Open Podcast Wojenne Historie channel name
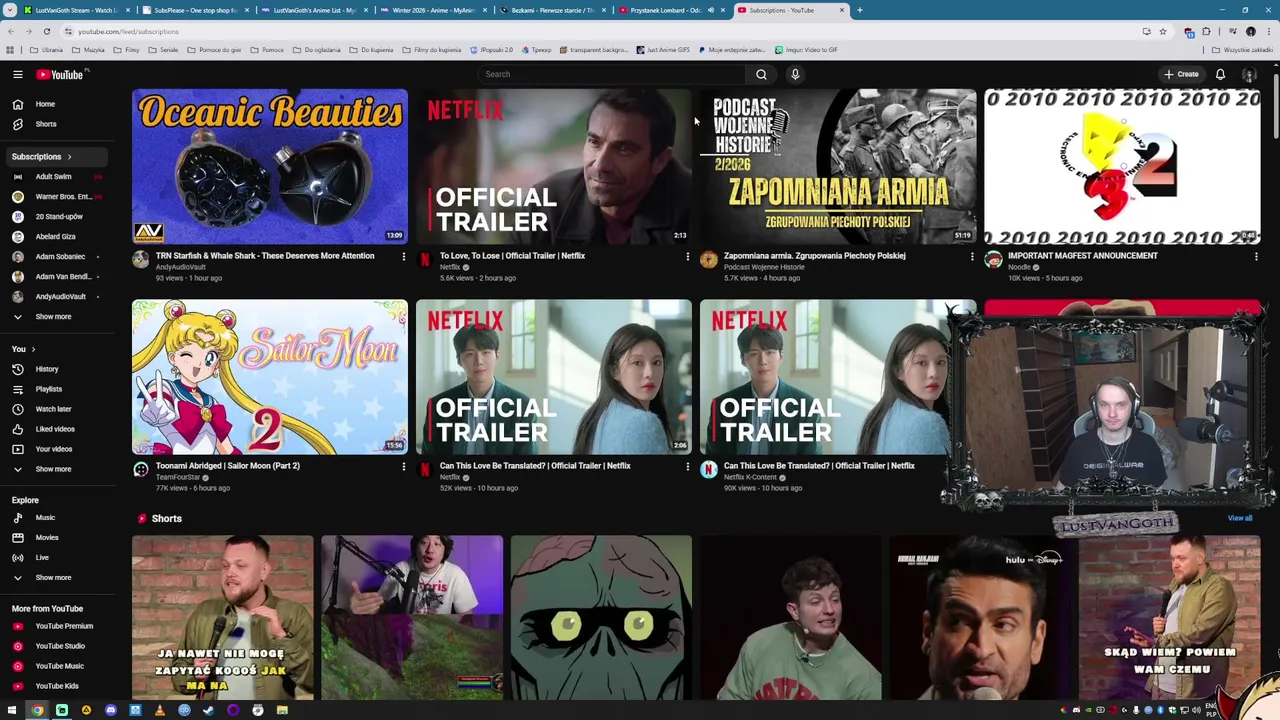Image resolution: width=1280 pixels, height=720 pixels. (x=764, y=267)
